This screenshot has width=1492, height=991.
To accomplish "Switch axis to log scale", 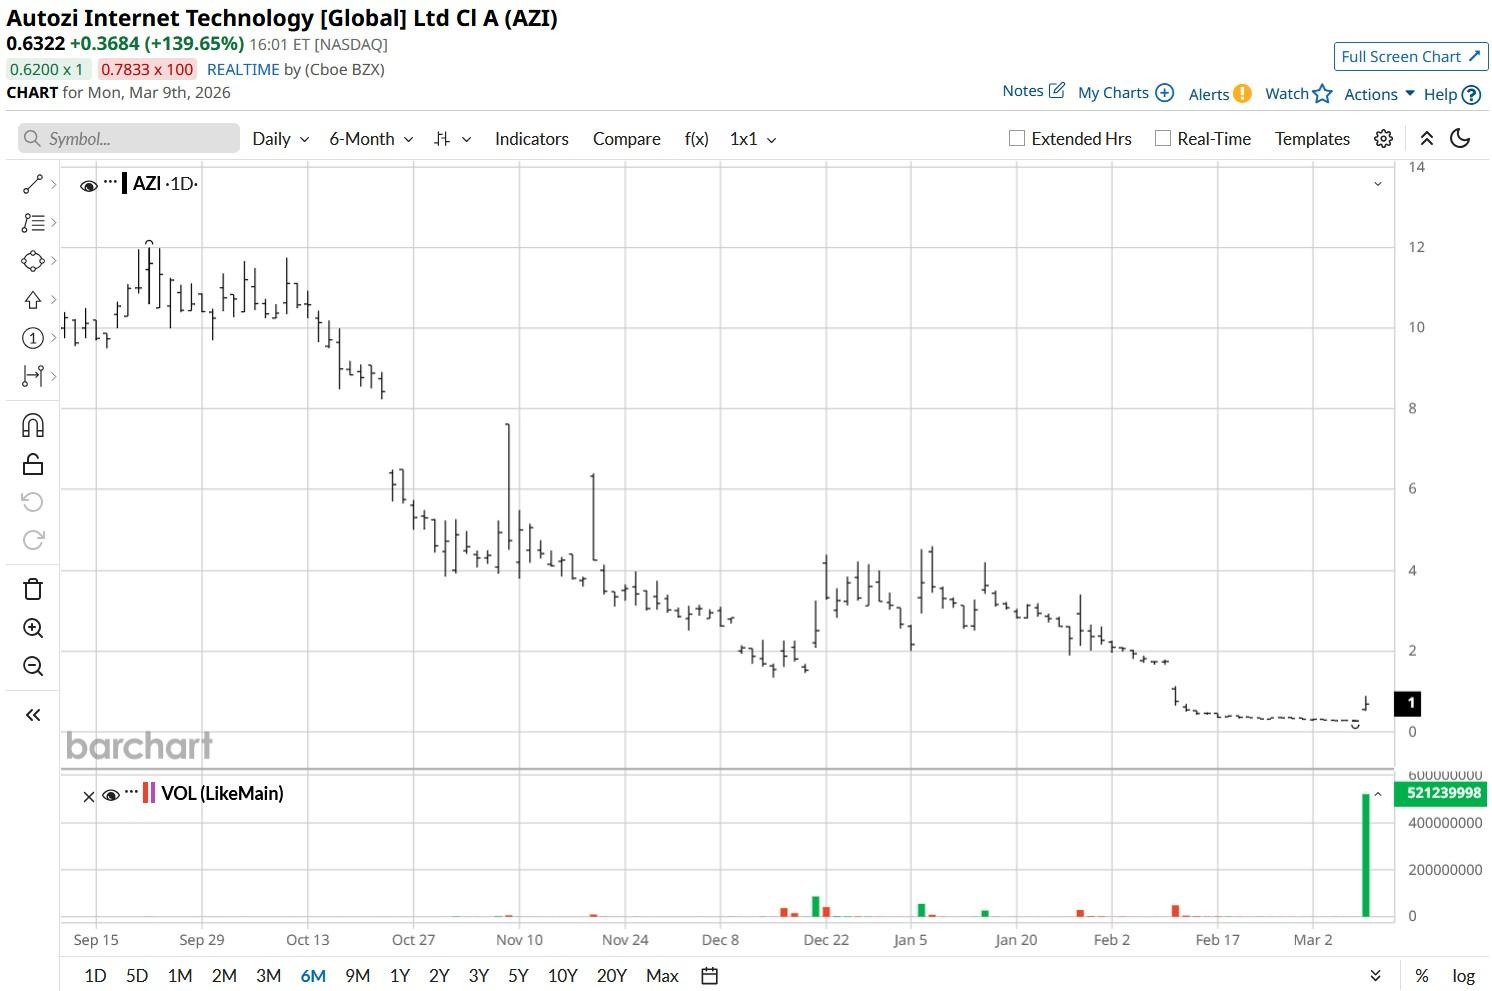I will click(x=1463, y=976).
